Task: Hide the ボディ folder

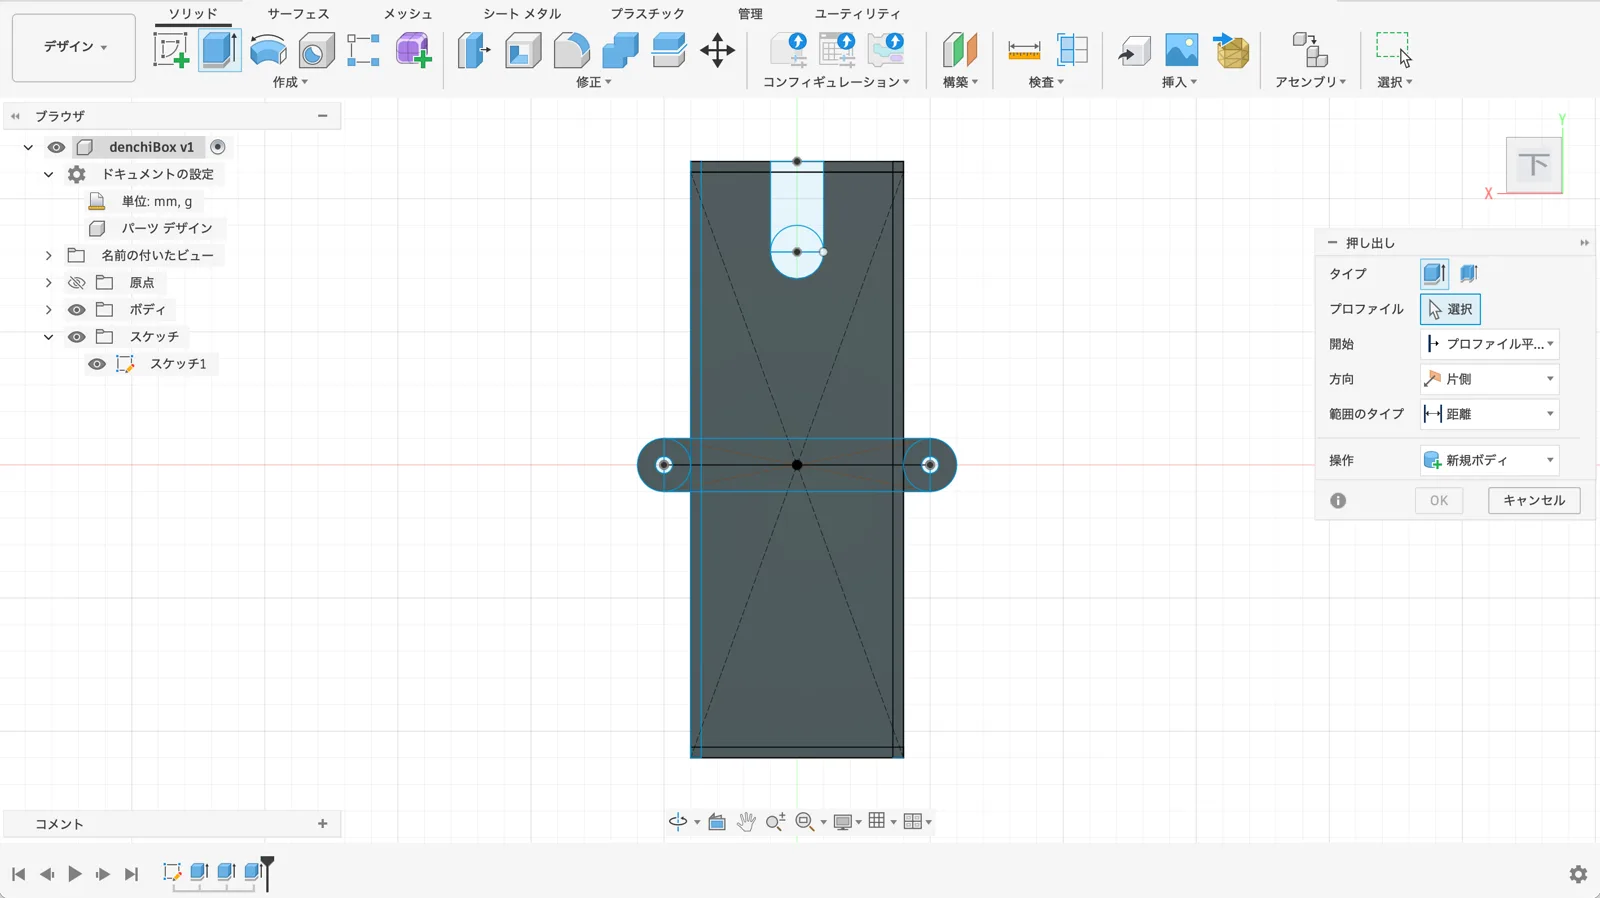Action: [76, 310]
